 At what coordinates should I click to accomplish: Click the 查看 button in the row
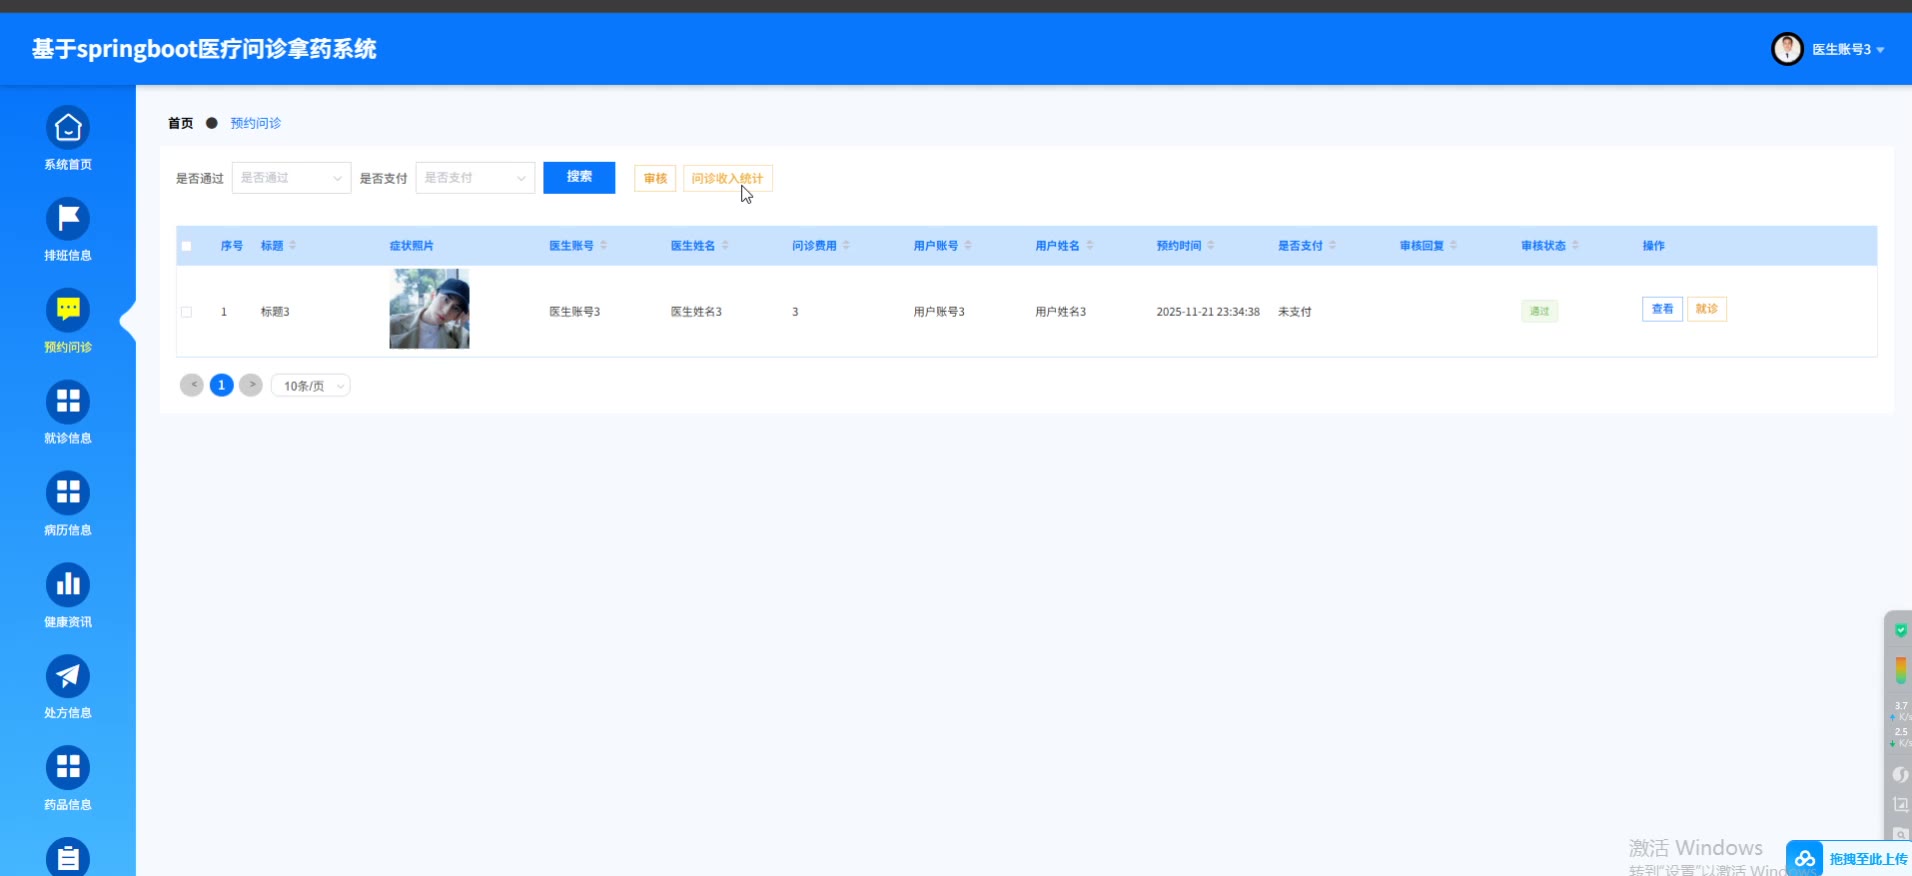click(x=1662, y=309)
